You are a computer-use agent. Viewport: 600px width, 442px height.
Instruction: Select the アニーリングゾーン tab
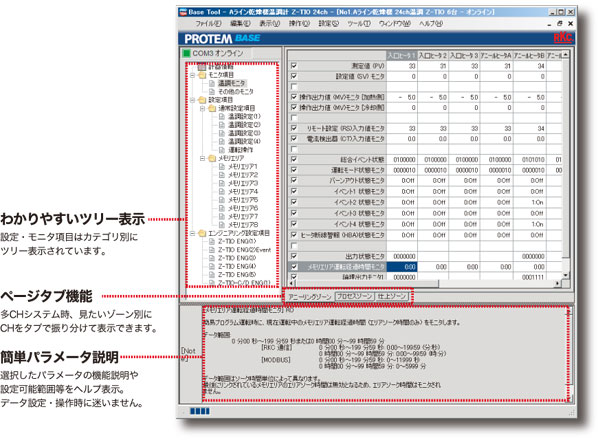tap(309, 297)
